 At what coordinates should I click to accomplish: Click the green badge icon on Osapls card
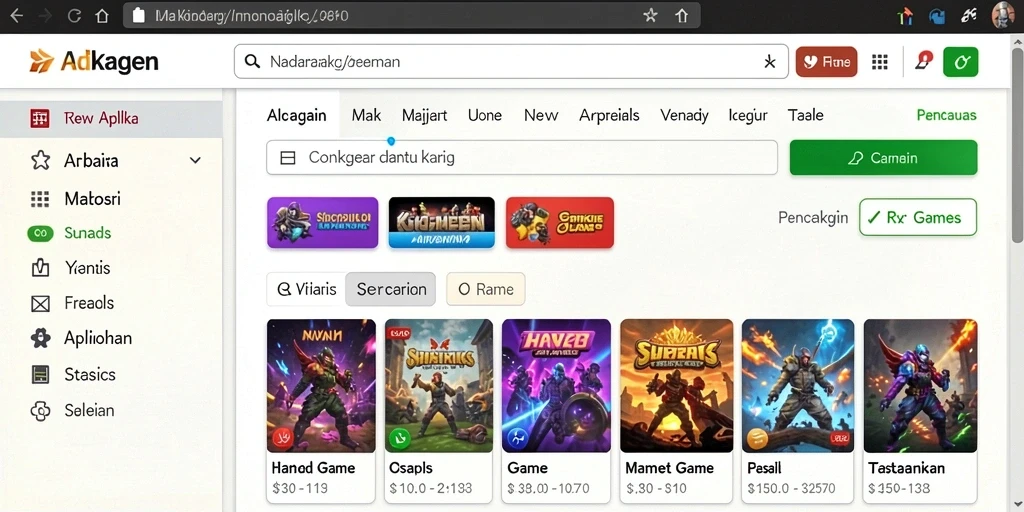tap(399, 438)
